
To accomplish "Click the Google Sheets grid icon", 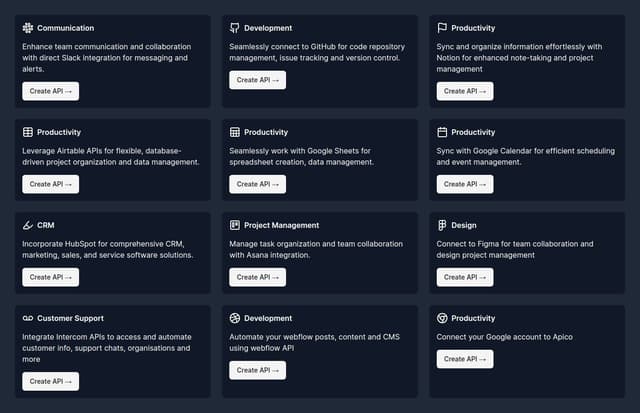I will tap(235, 132).
